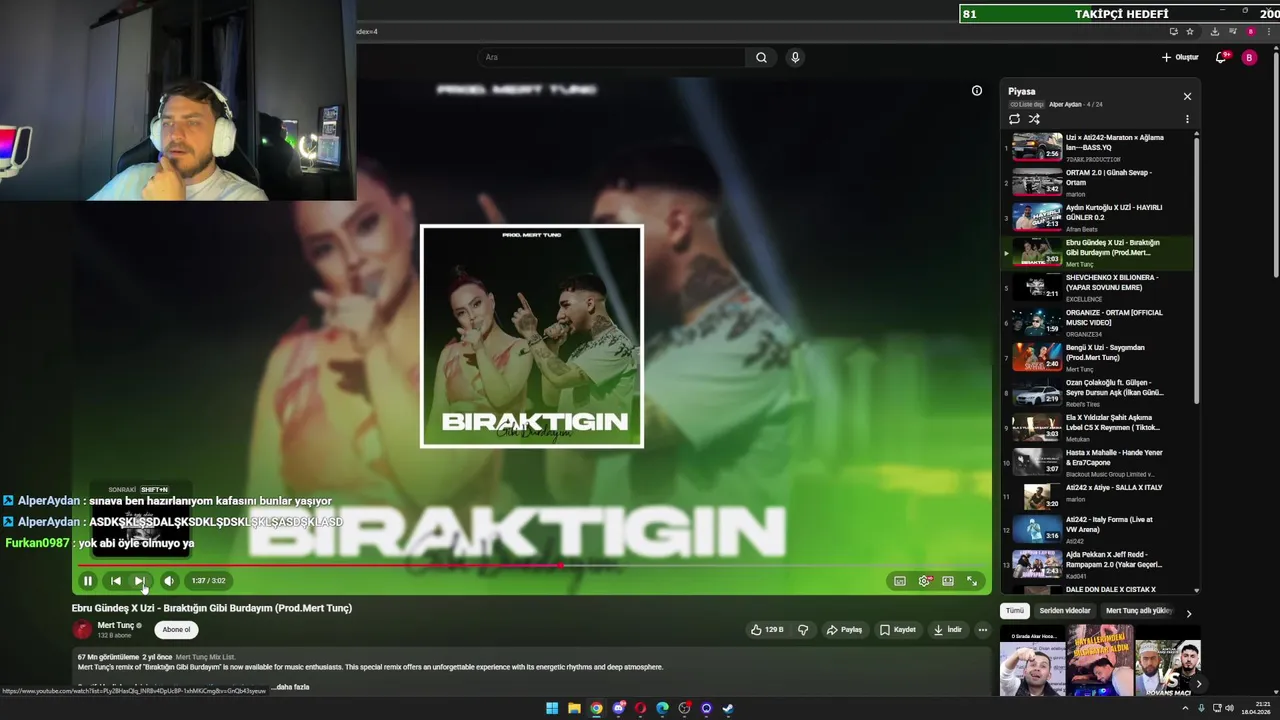This screenshot has height=720, width=1280.
Task: Mute the player volume
Action: 169,580
